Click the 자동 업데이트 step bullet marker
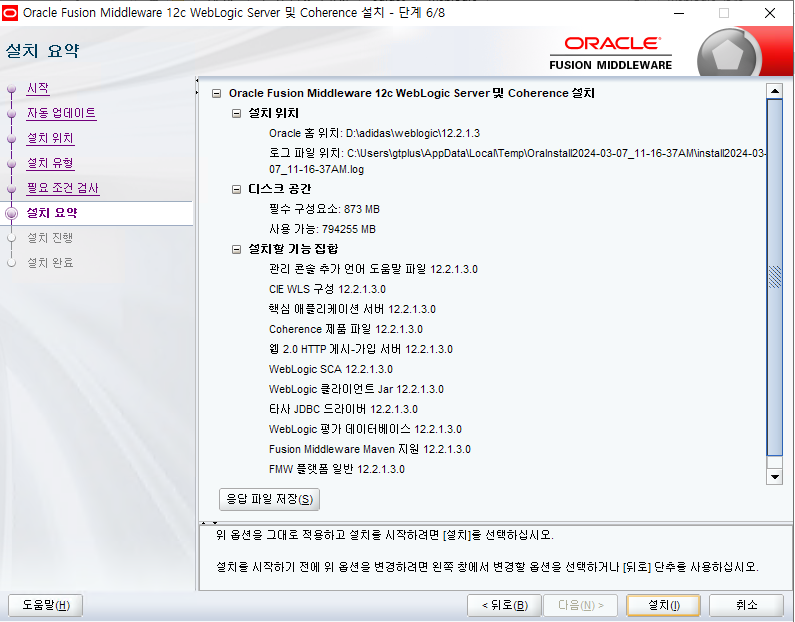The image size is (795, 622). (x=12, y=114)
